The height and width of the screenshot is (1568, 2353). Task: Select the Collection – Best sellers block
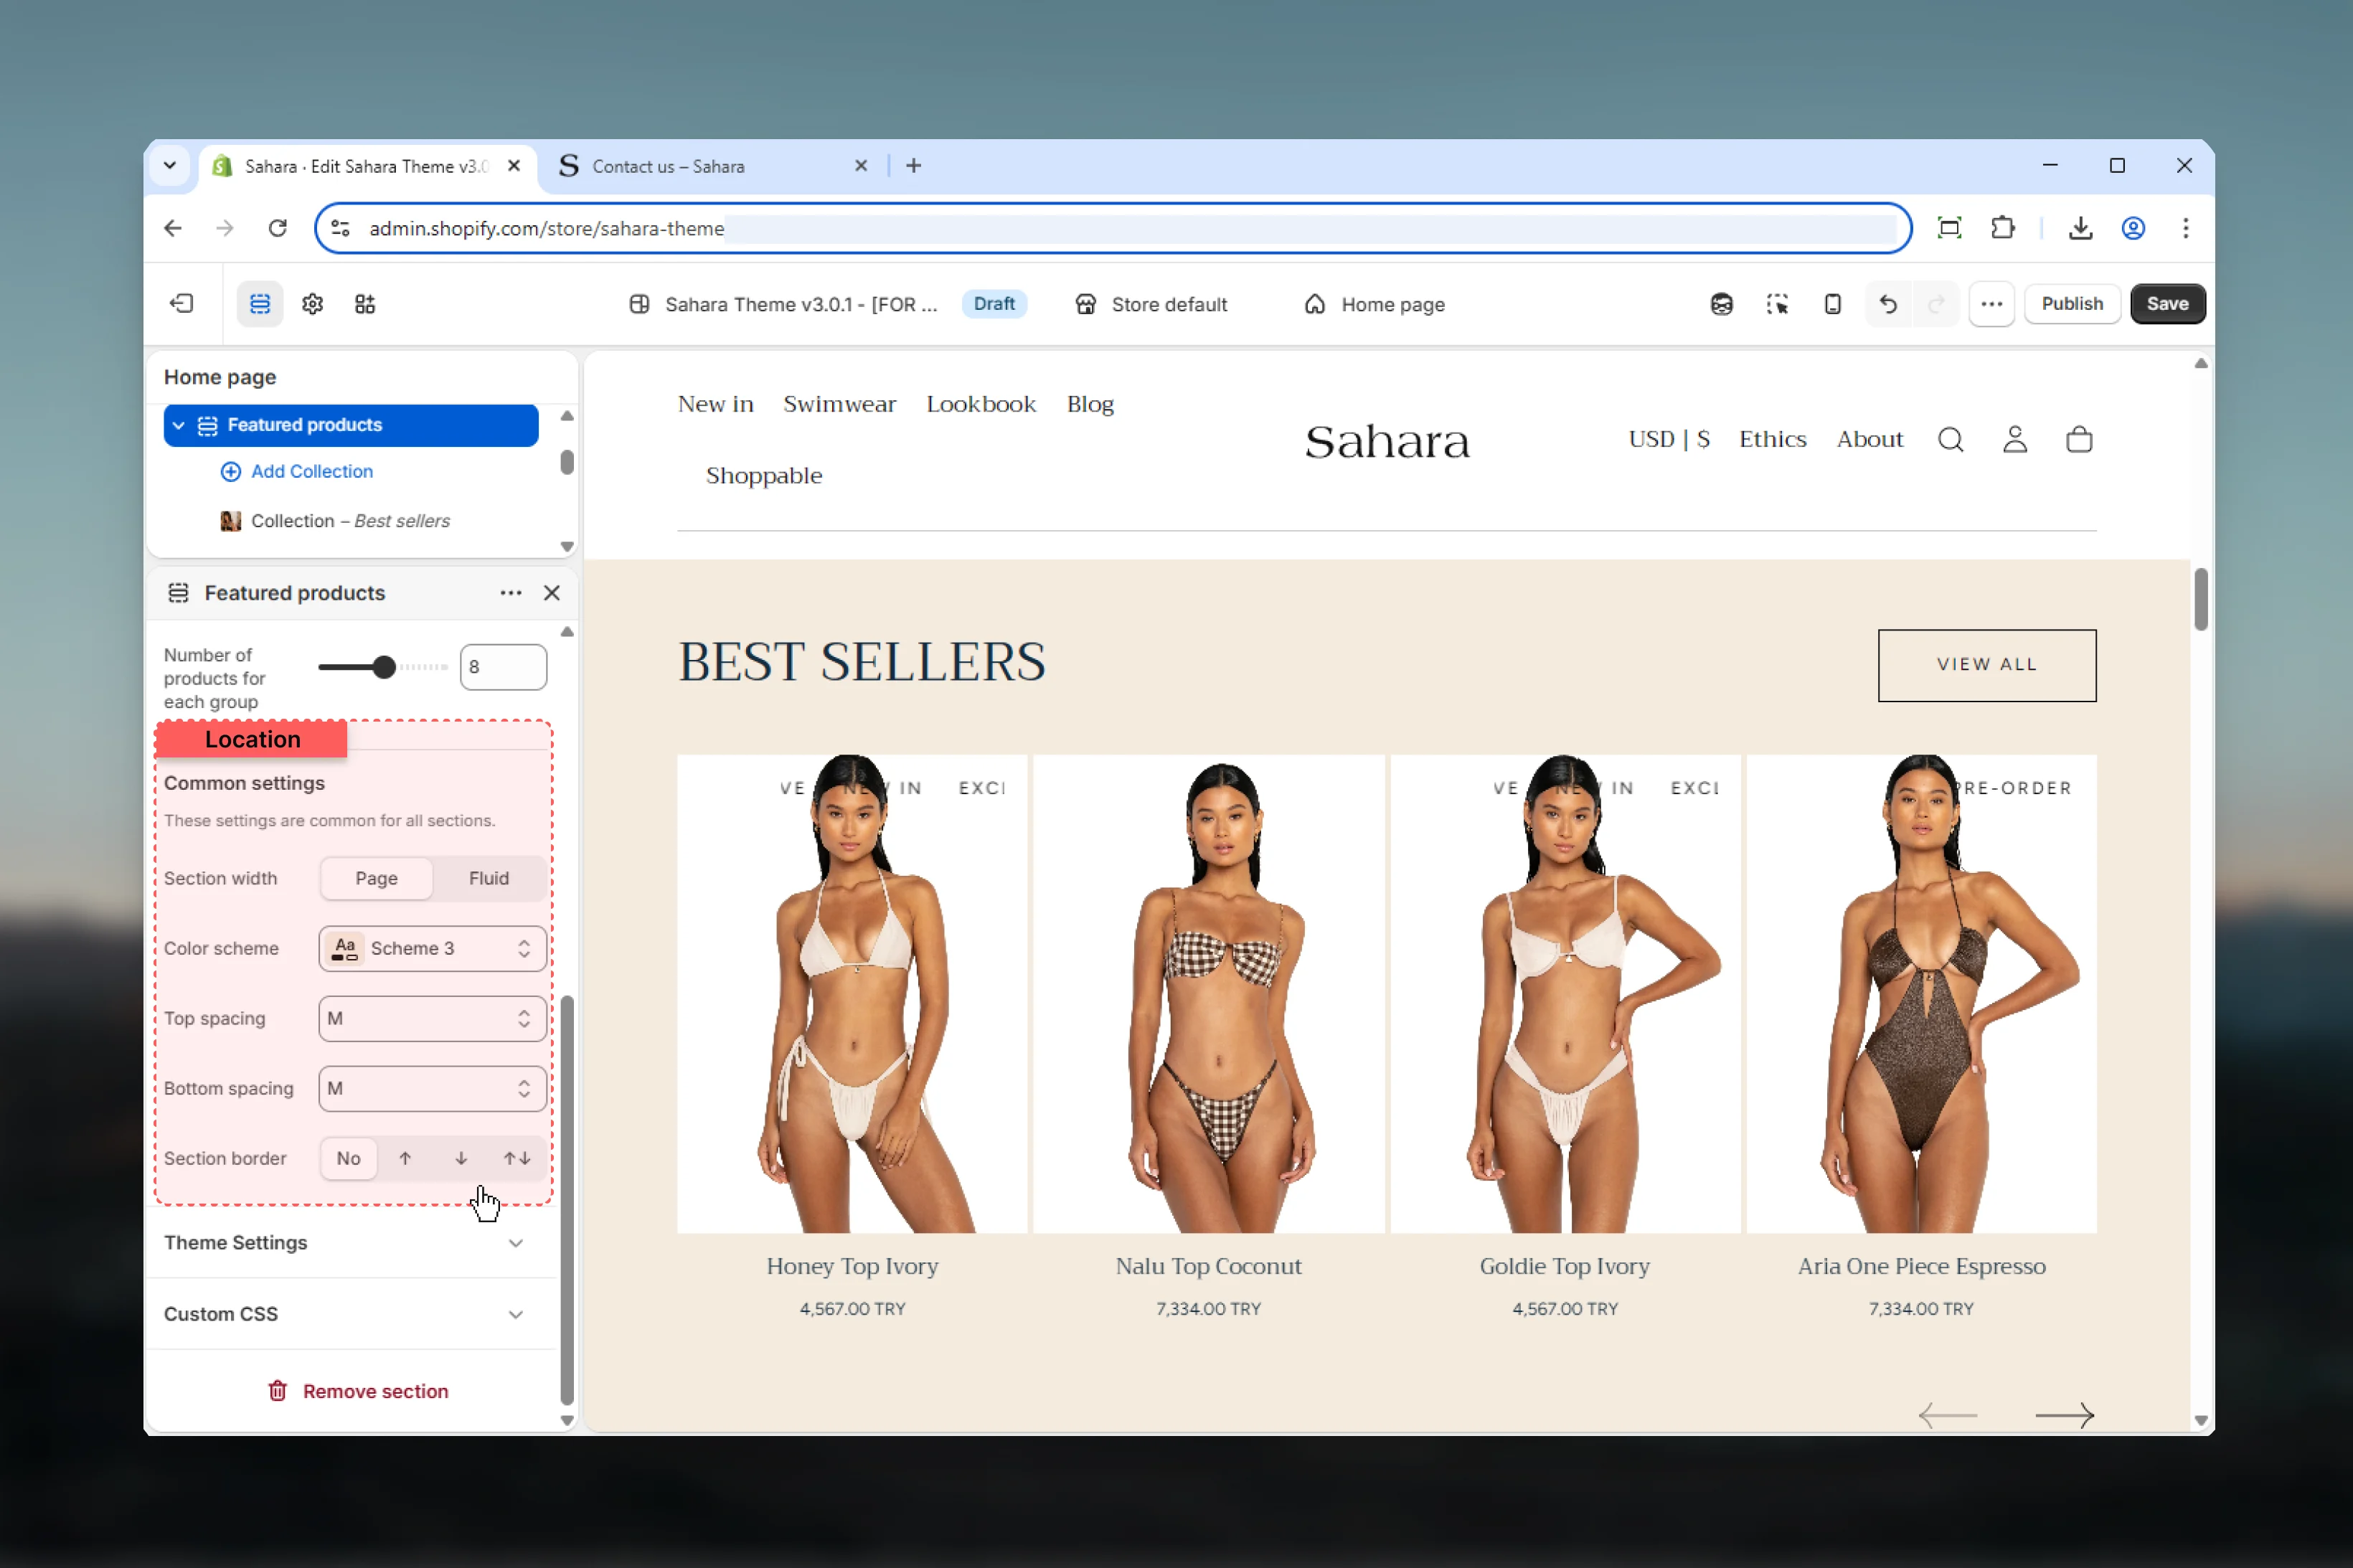350,521
